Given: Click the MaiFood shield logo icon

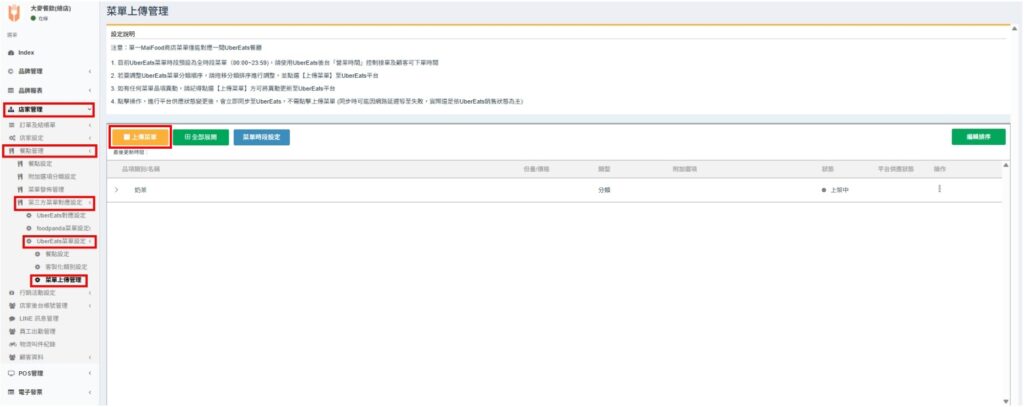Looking at the screenshot, I should [14, 13].
